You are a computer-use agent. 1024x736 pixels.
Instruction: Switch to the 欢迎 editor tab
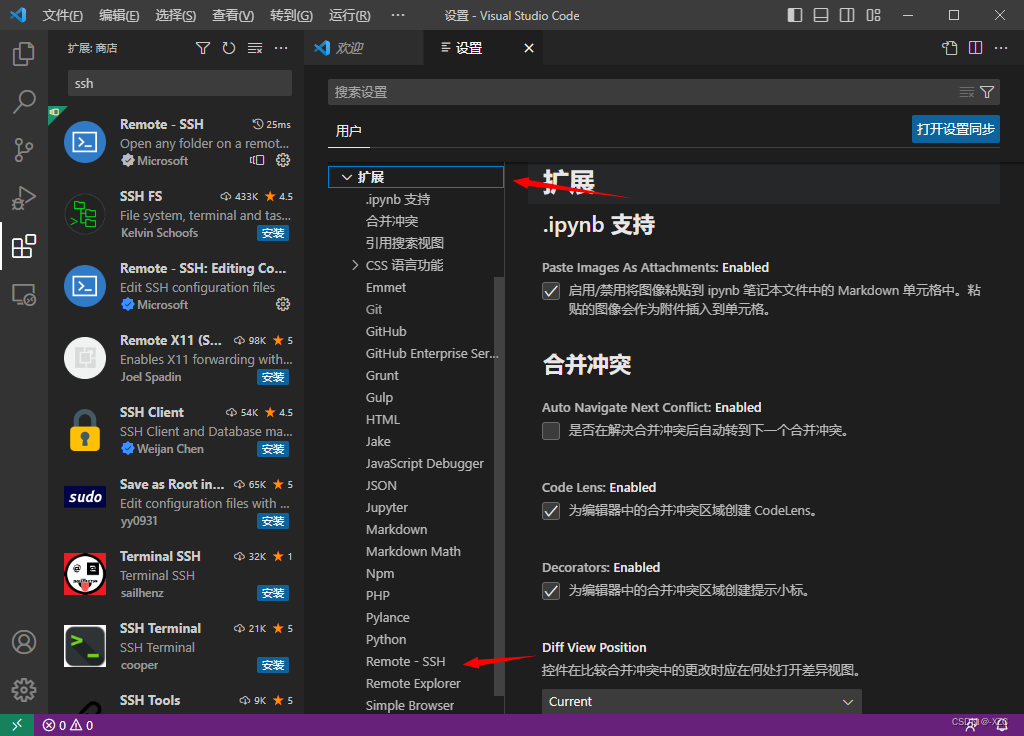pyautogui.click(x=363, y=48)
